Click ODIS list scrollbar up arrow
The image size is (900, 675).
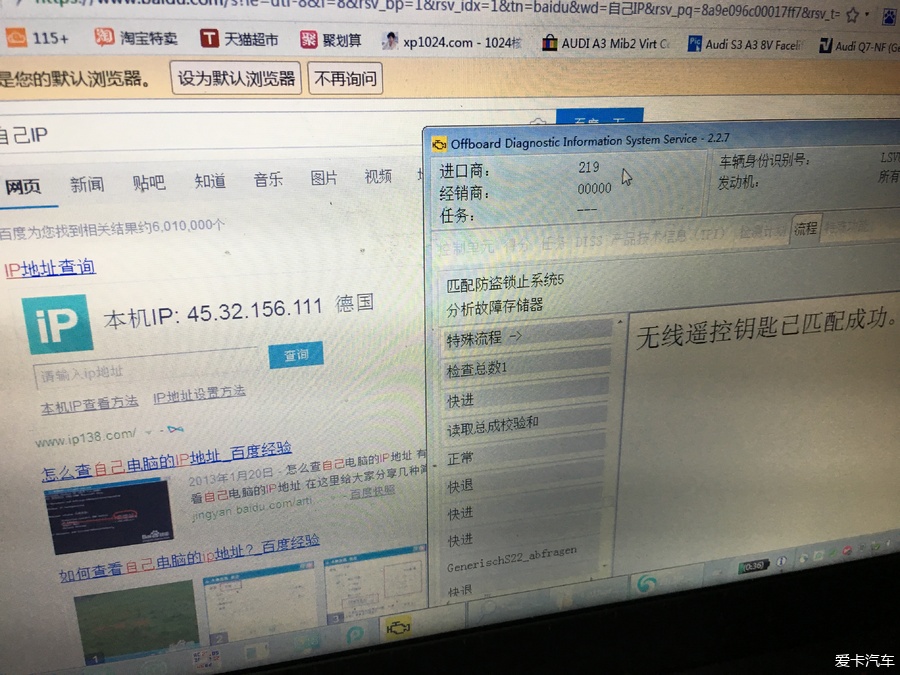pos(620,323)
